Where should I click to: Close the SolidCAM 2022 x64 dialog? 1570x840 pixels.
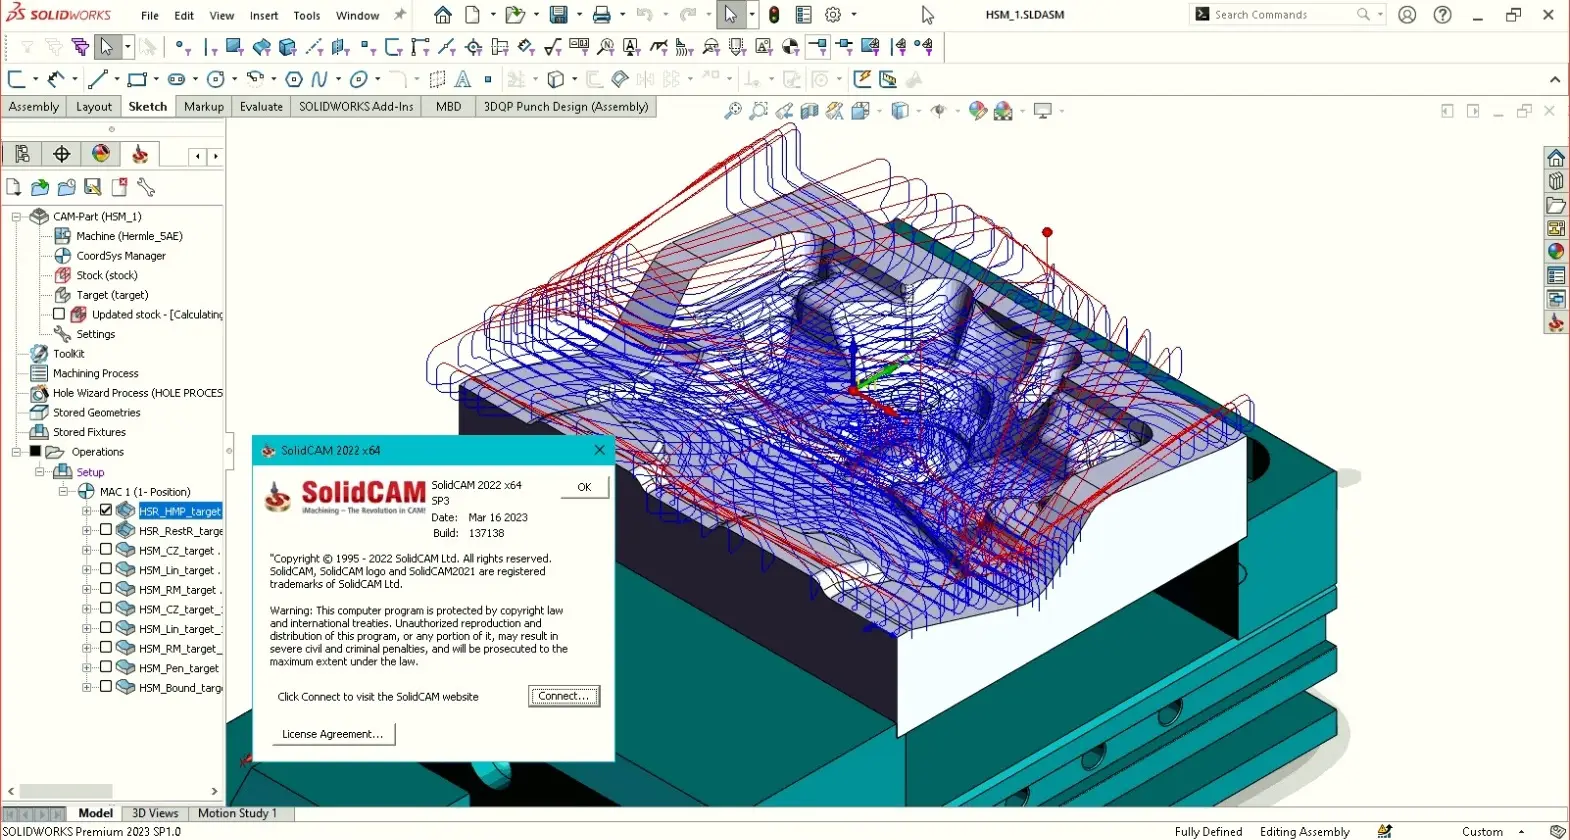point(600,450)
